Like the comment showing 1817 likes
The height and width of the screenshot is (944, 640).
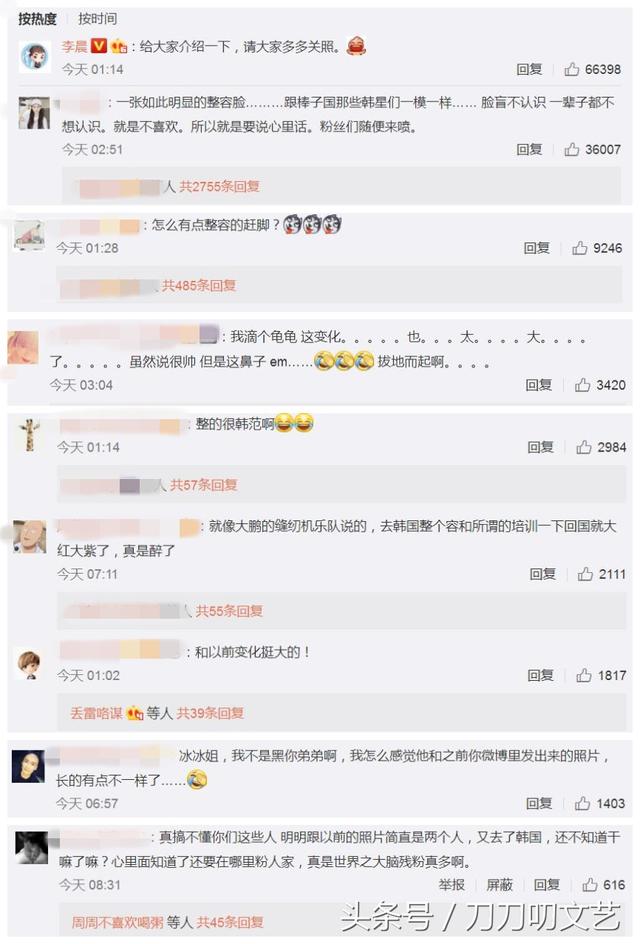[x=583, y=675]
